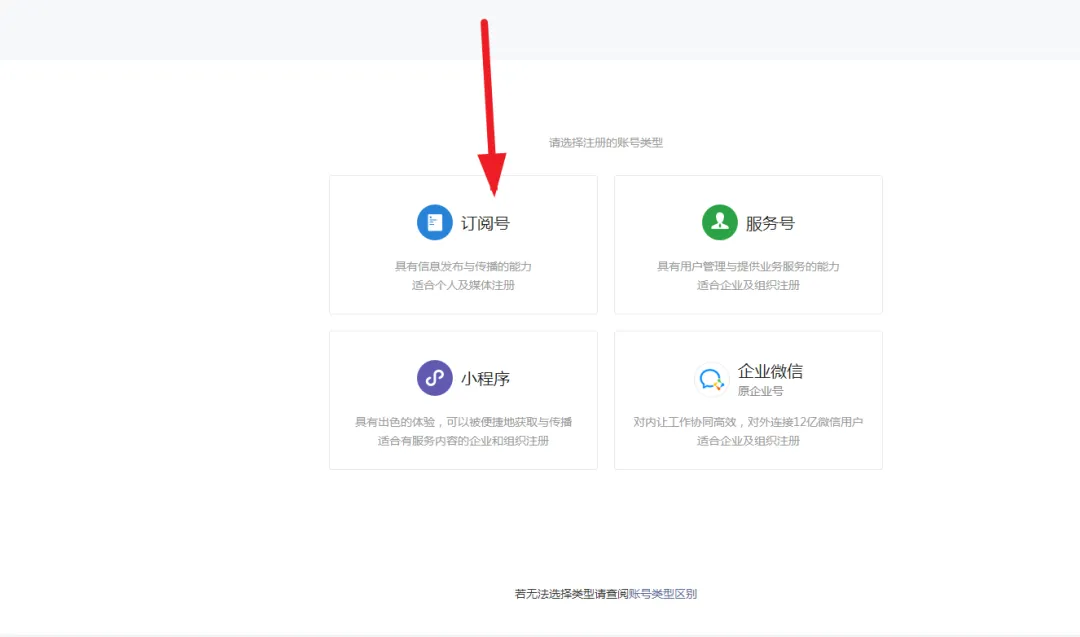Click text 具有出色的体验，可以被便捷地获取与传播
The height and width of the screenshot is (637, 1080).
point(463,422)
